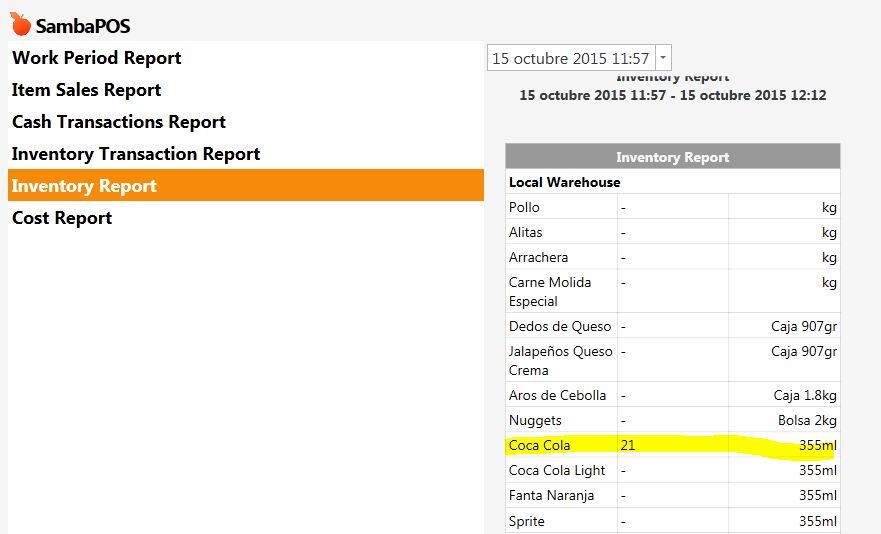Click the Sprite '355ml' unit
Viewport: 881px width, 534px height.
[818, 521]
